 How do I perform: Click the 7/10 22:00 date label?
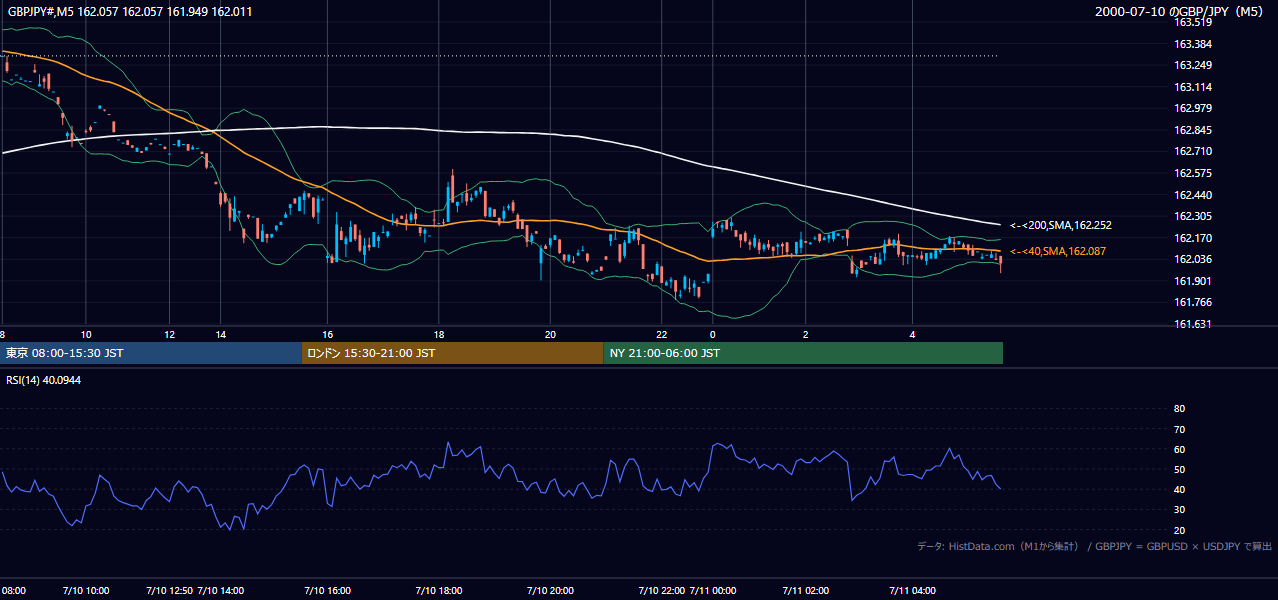(x=661, y=590)
